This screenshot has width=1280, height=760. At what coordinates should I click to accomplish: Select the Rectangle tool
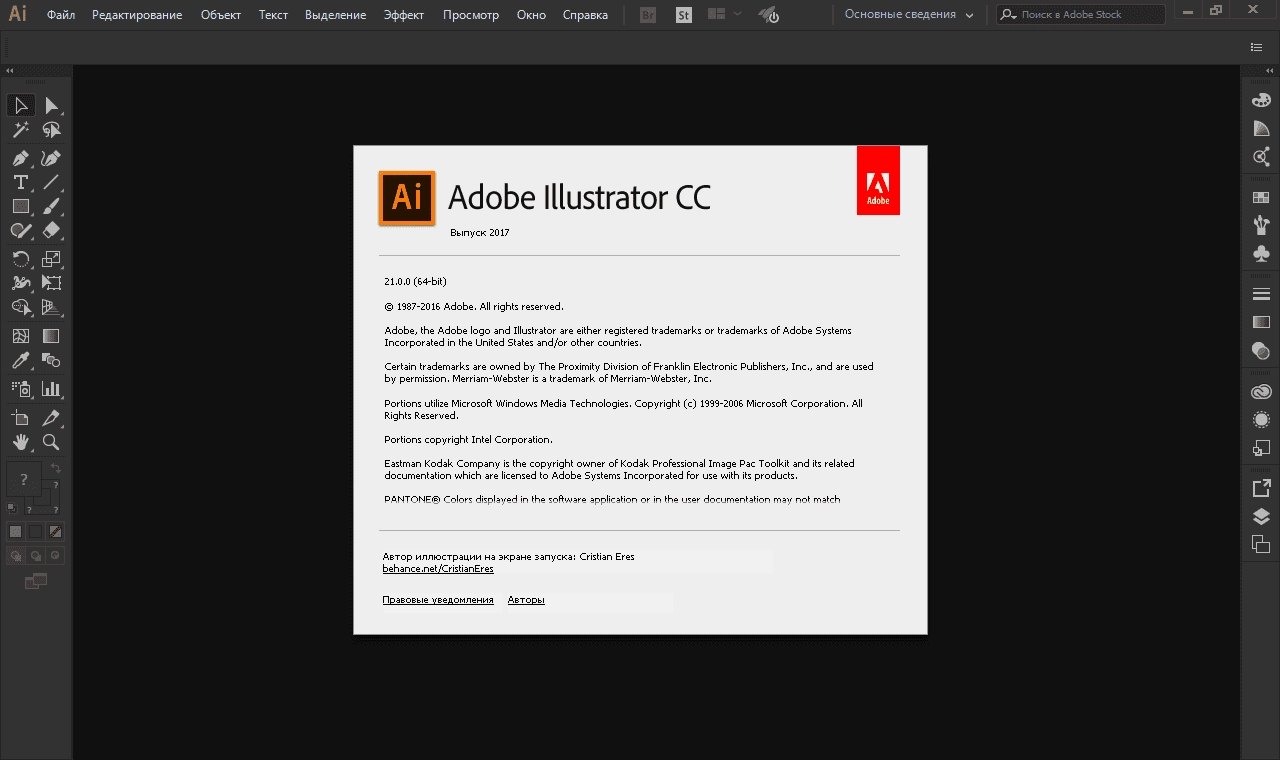click(20, 206)
